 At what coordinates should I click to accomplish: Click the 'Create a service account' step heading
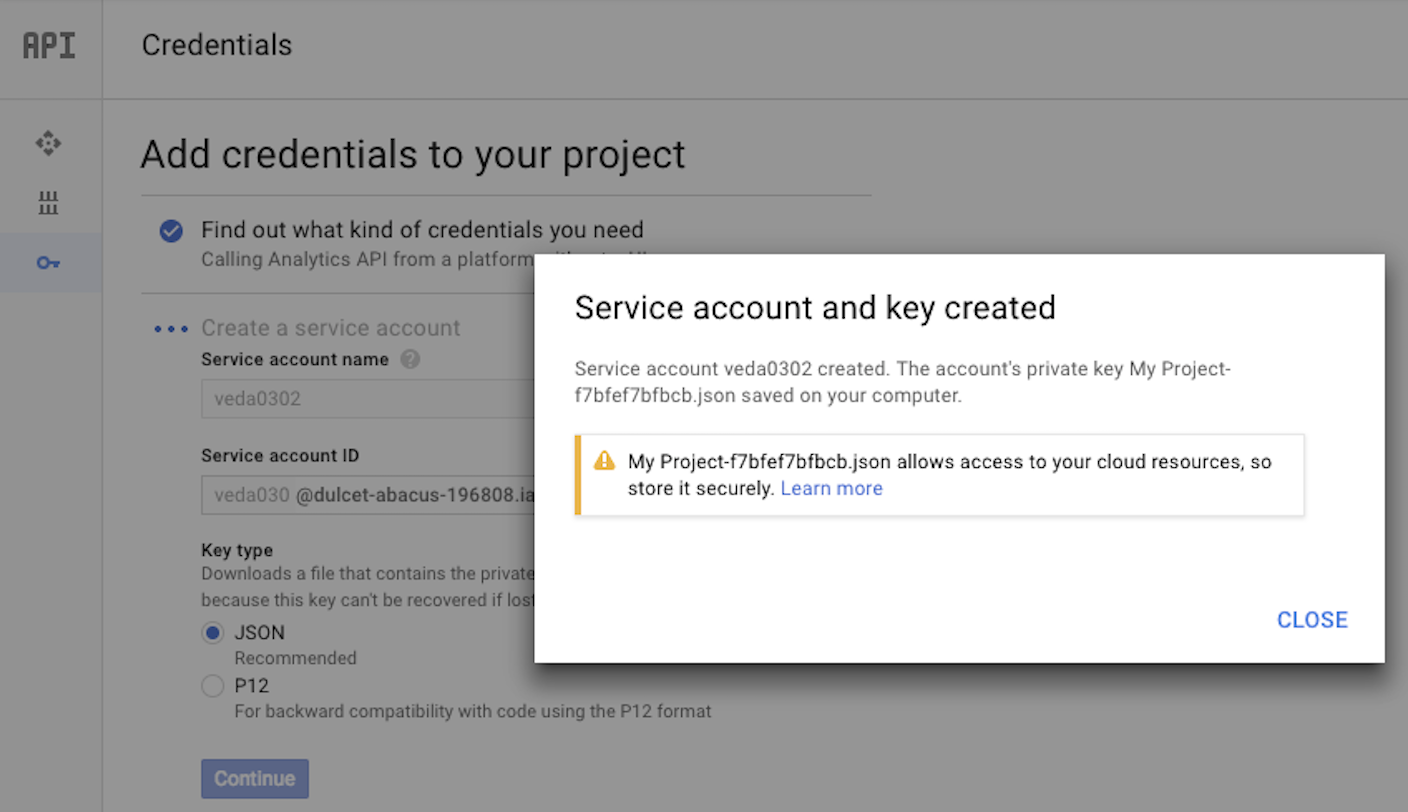point(331,328)
